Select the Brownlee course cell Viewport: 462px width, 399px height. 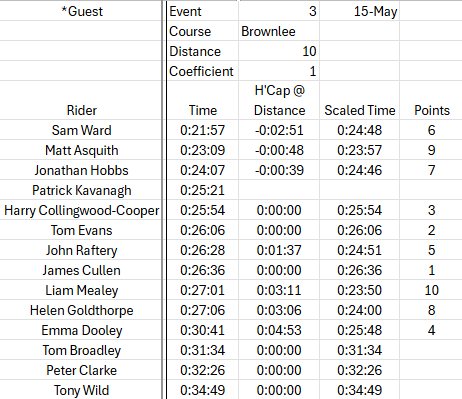pyautogui.click(x=279, y=31)
